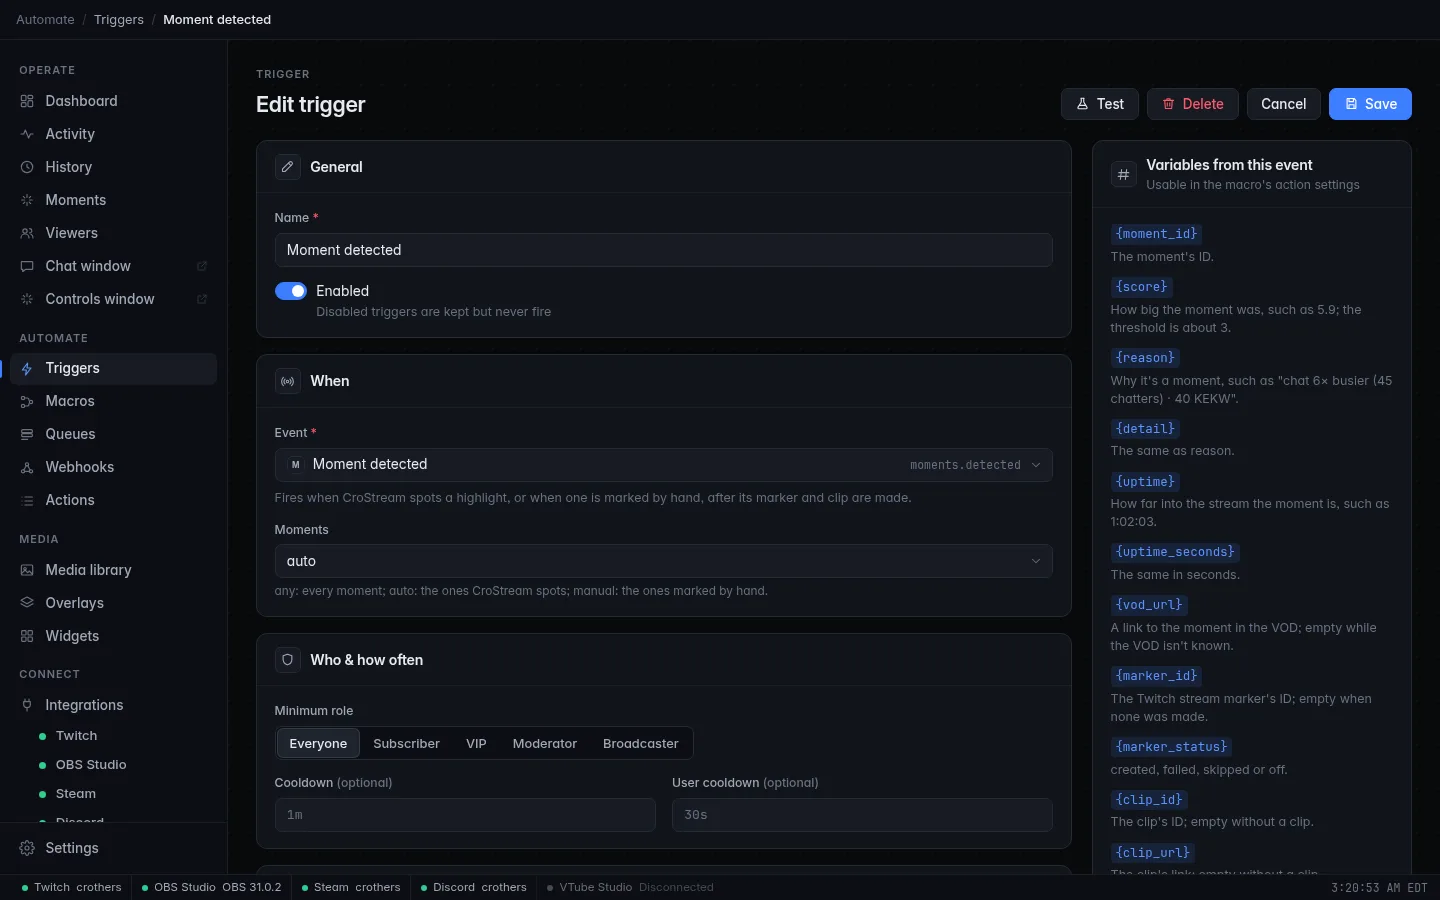Select the {uptime} variable tag

1145,482
